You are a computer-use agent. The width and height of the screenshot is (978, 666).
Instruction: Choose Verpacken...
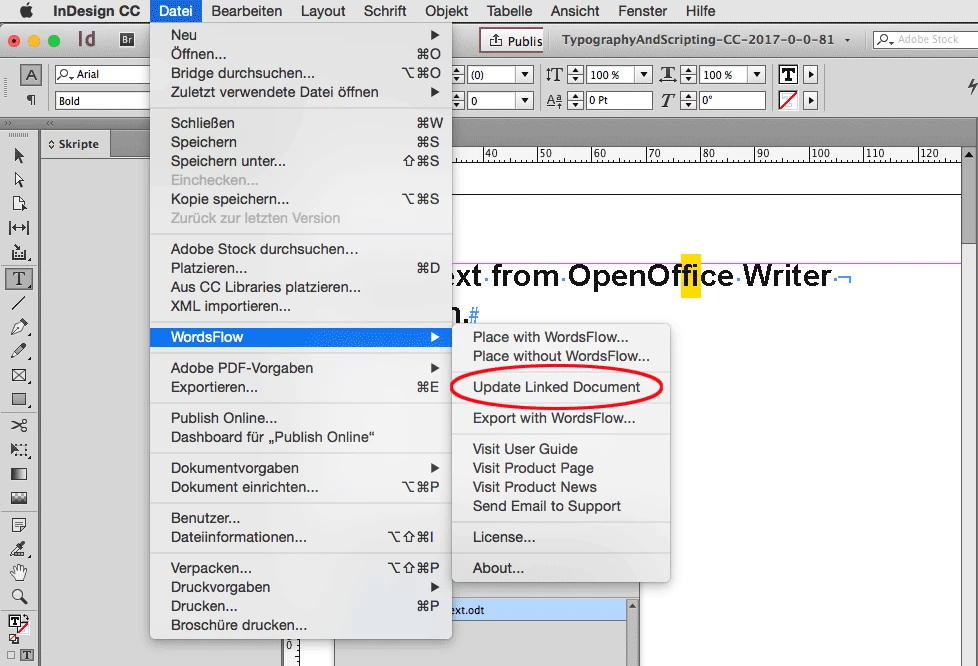point(301,568)
